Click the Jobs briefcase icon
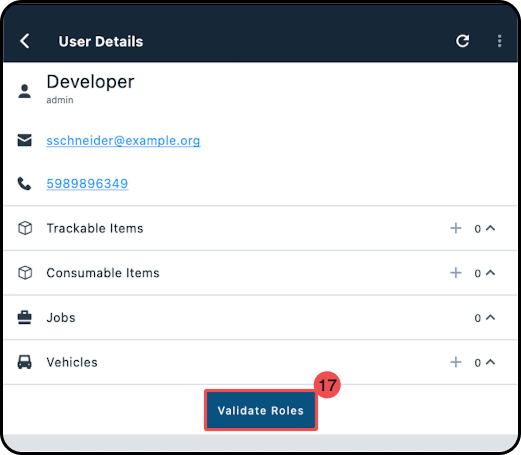This screenshot has width=521, height=455. (x=25, y=317)
